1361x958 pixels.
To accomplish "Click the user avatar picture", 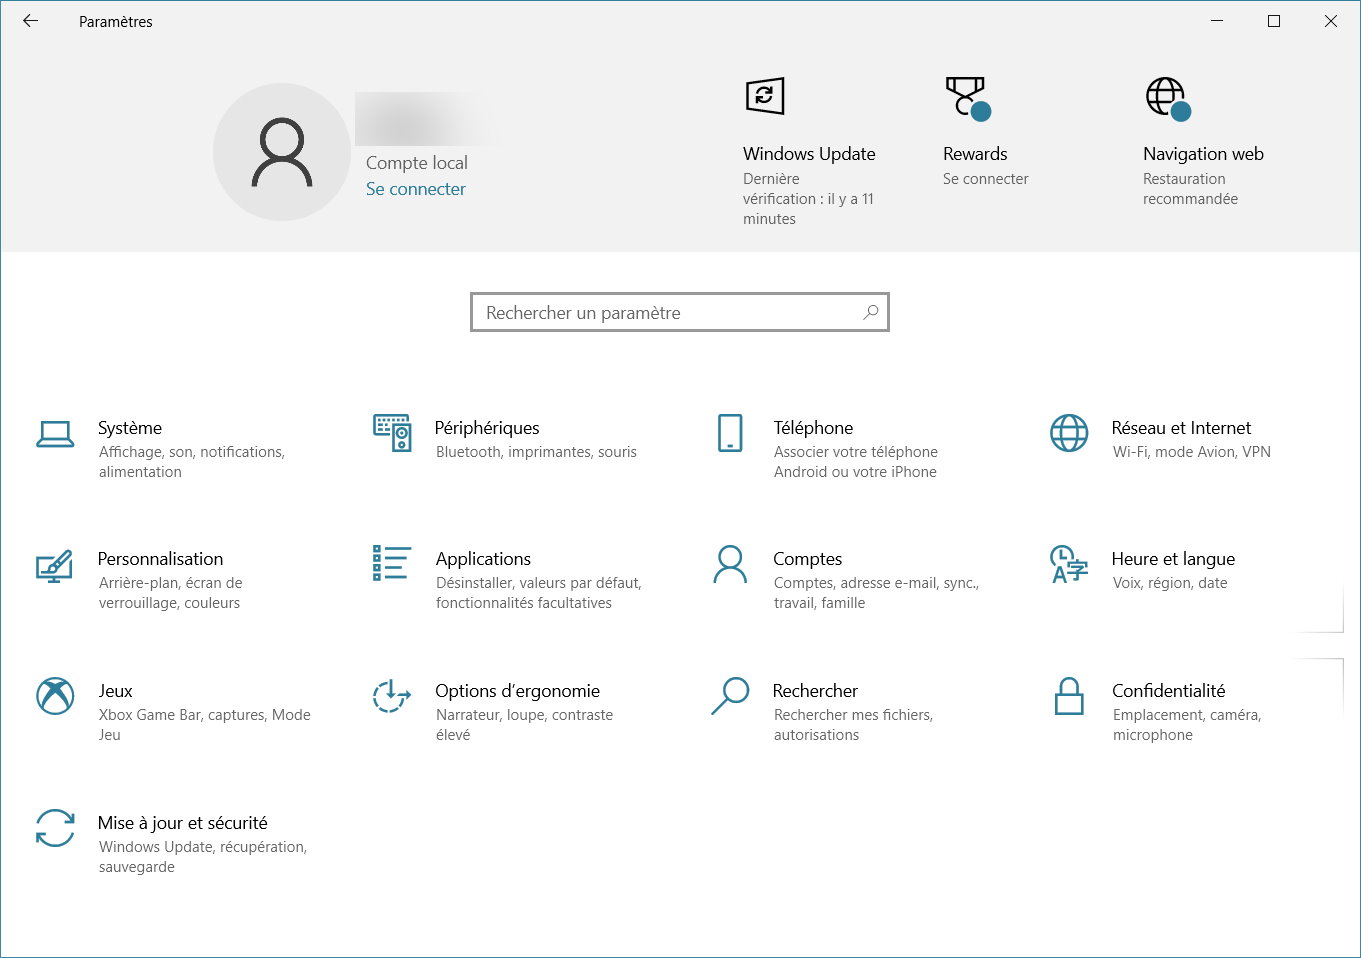I will click(x=282, y=152).
